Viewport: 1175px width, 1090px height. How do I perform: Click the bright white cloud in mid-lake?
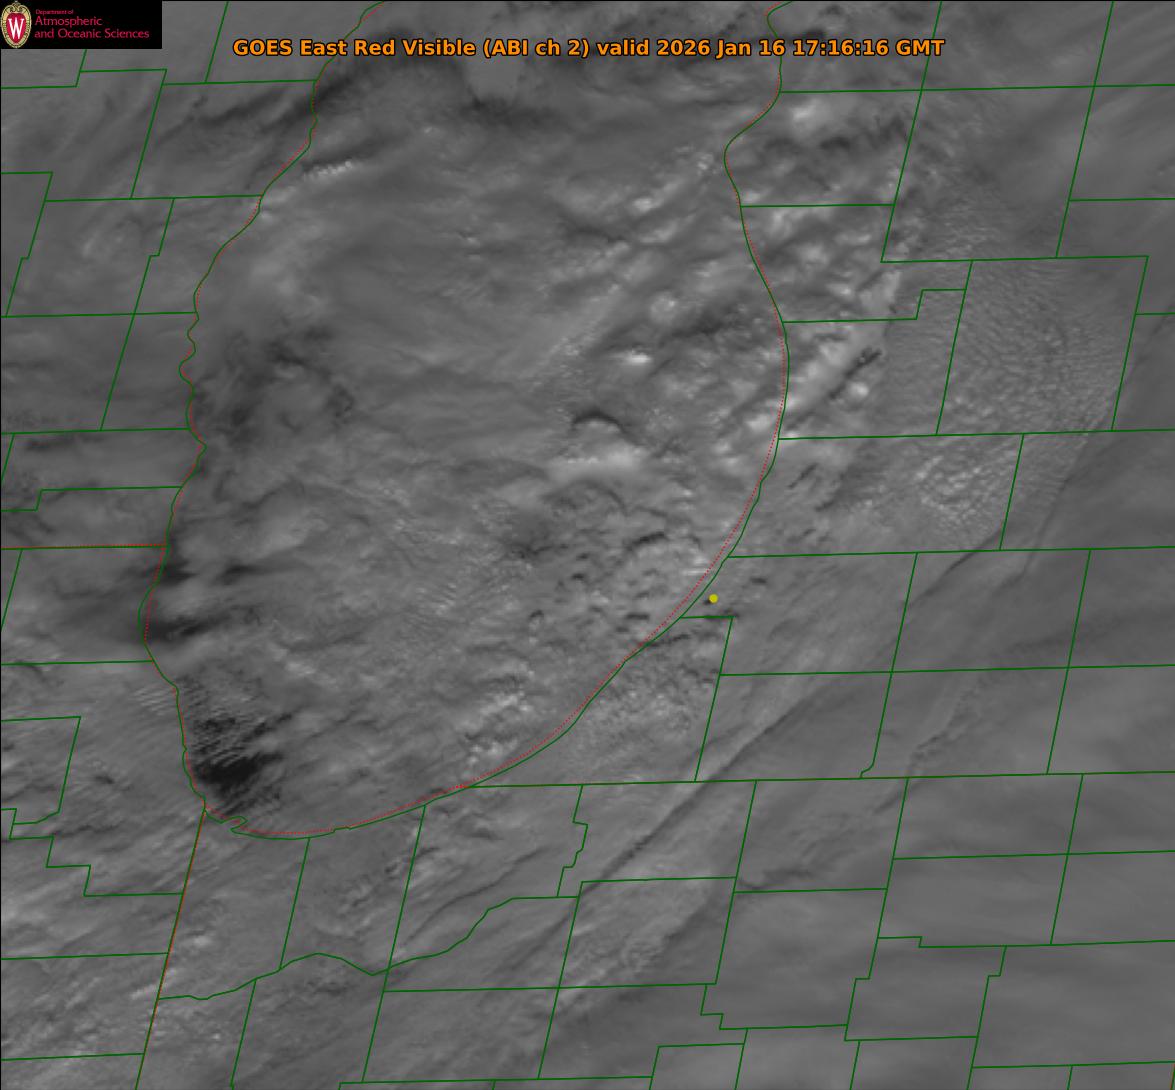click(x=636, y=357)
